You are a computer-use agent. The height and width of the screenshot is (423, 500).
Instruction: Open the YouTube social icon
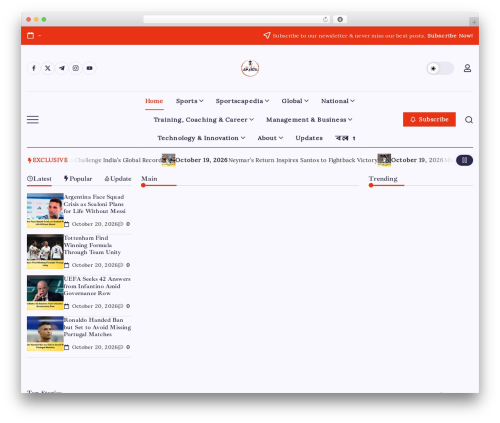click(x=90, y=68)
